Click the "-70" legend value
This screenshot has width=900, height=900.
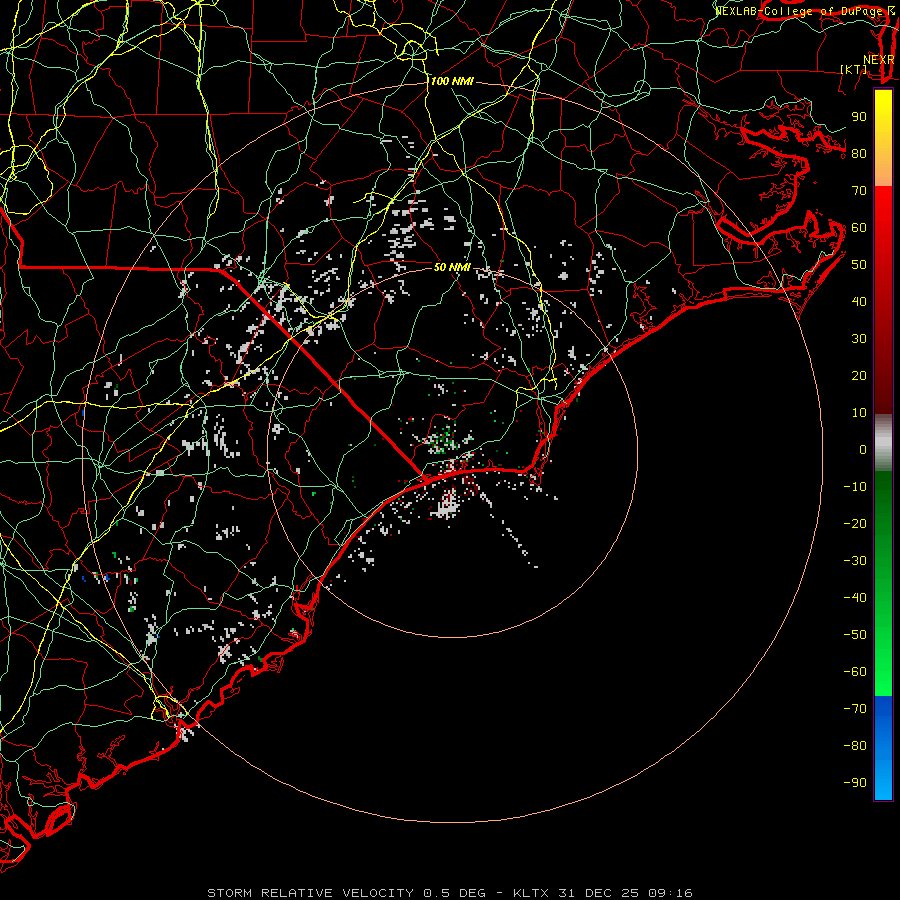[x=855, y=709]
